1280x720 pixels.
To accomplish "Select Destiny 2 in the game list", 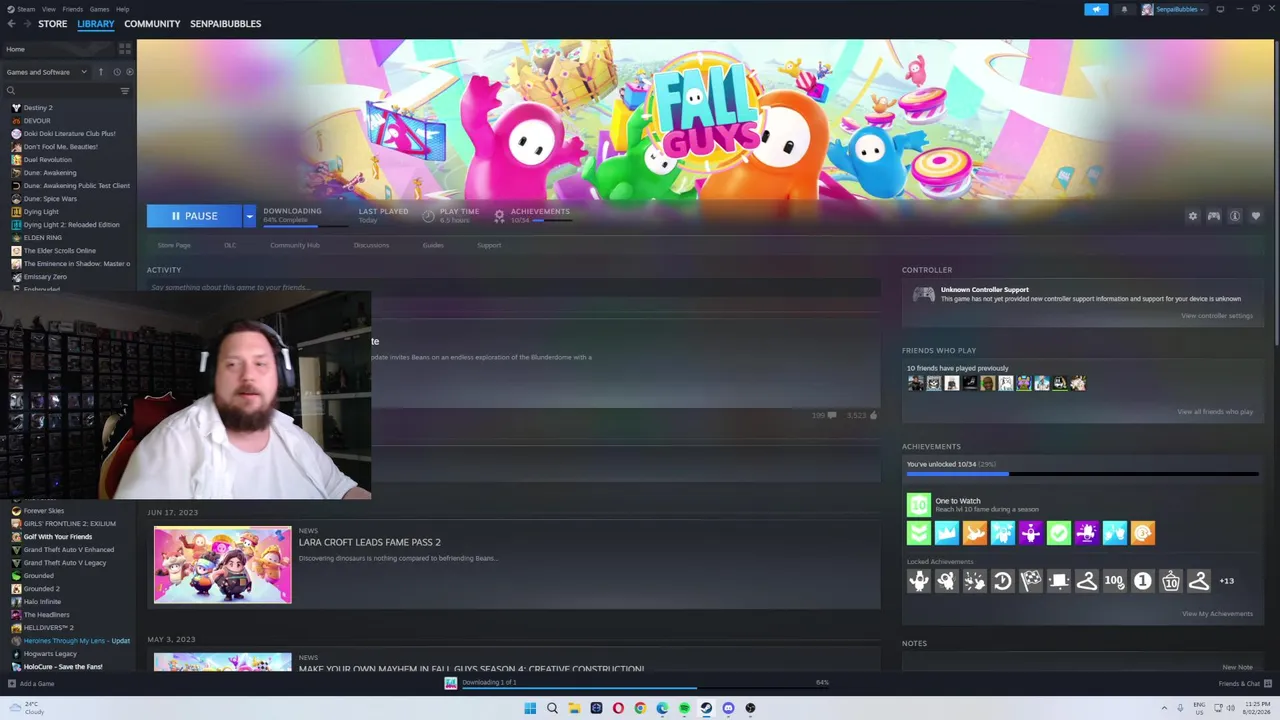I will coord(38,108).
